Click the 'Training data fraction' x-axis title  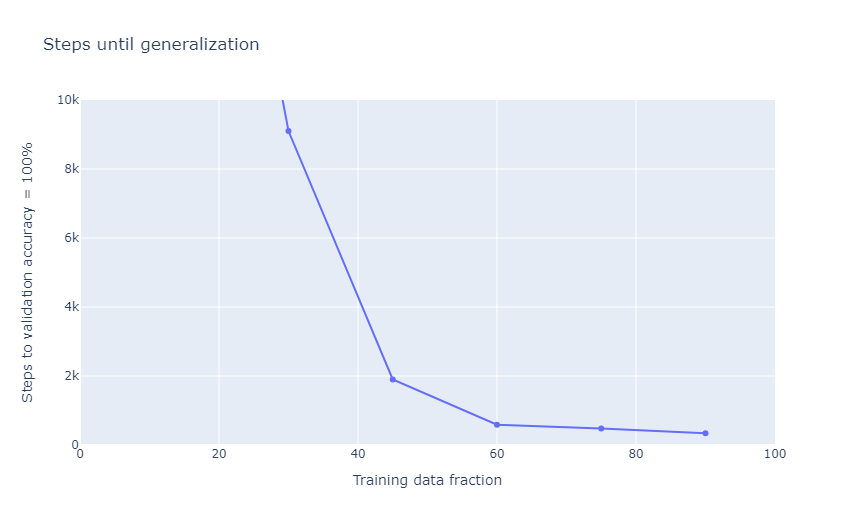tap(427, 480)
